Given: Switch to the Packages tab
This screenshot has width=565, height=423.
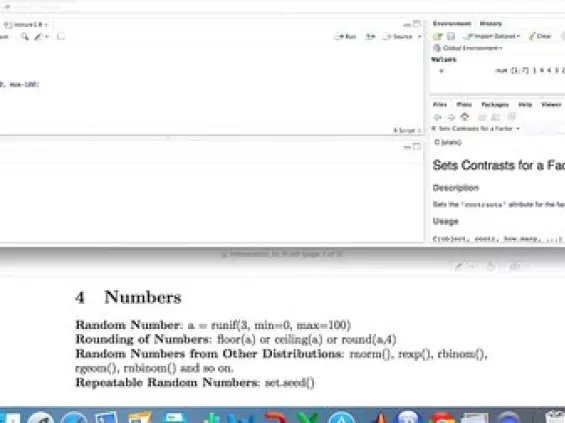Looking at the screenshot, I should 495,104.
